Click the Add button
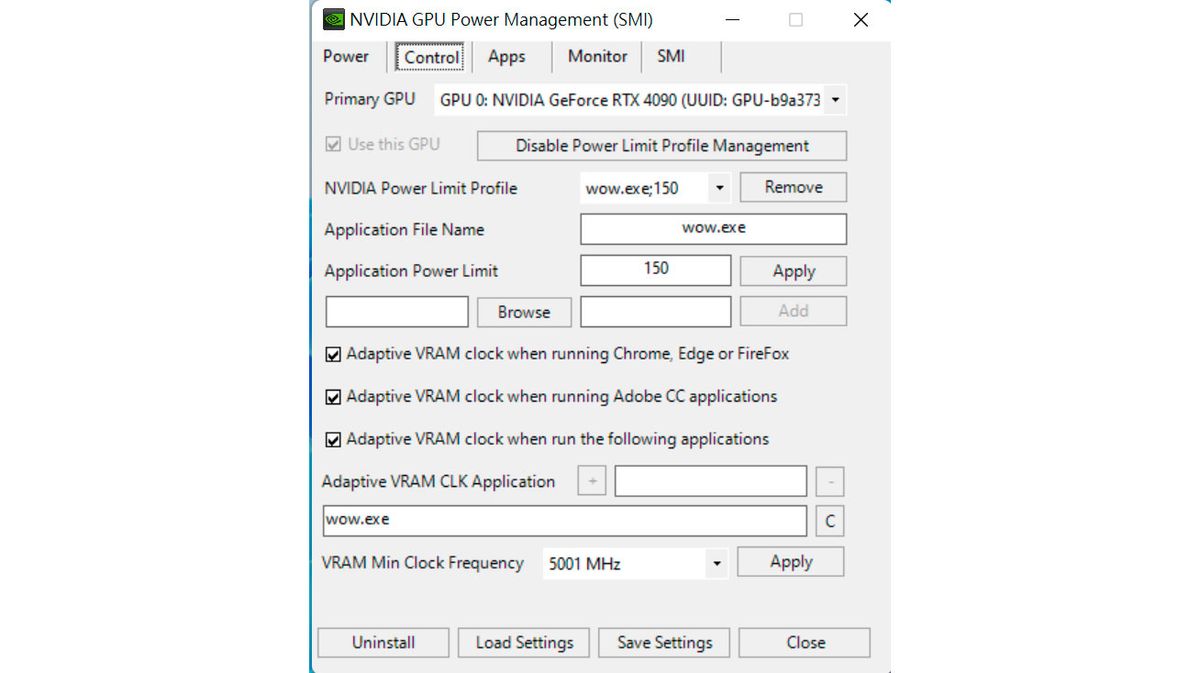 793,311
